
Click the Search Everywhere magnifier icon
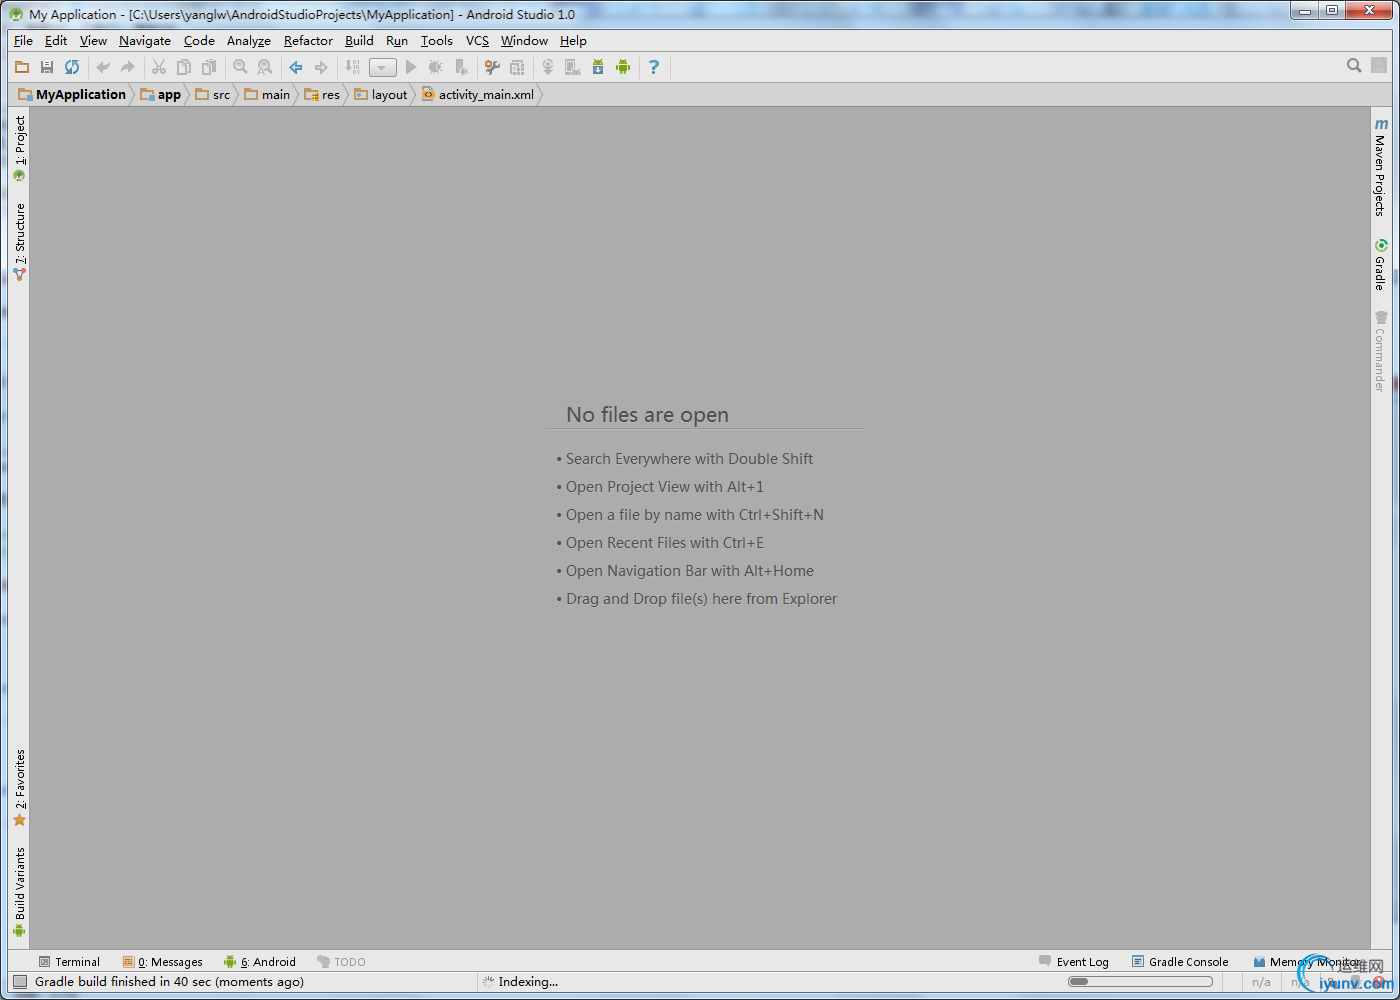(x=1354, y=65)
